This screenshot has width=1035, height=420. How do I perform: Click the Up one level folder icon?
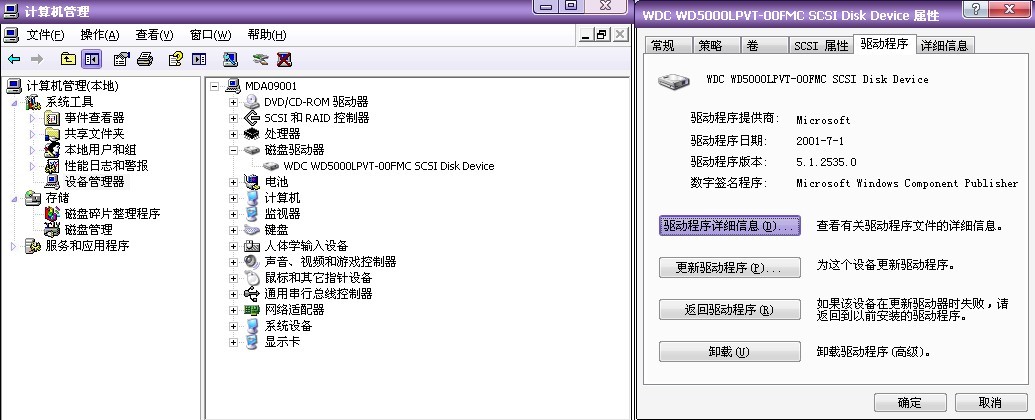point(68,59)
